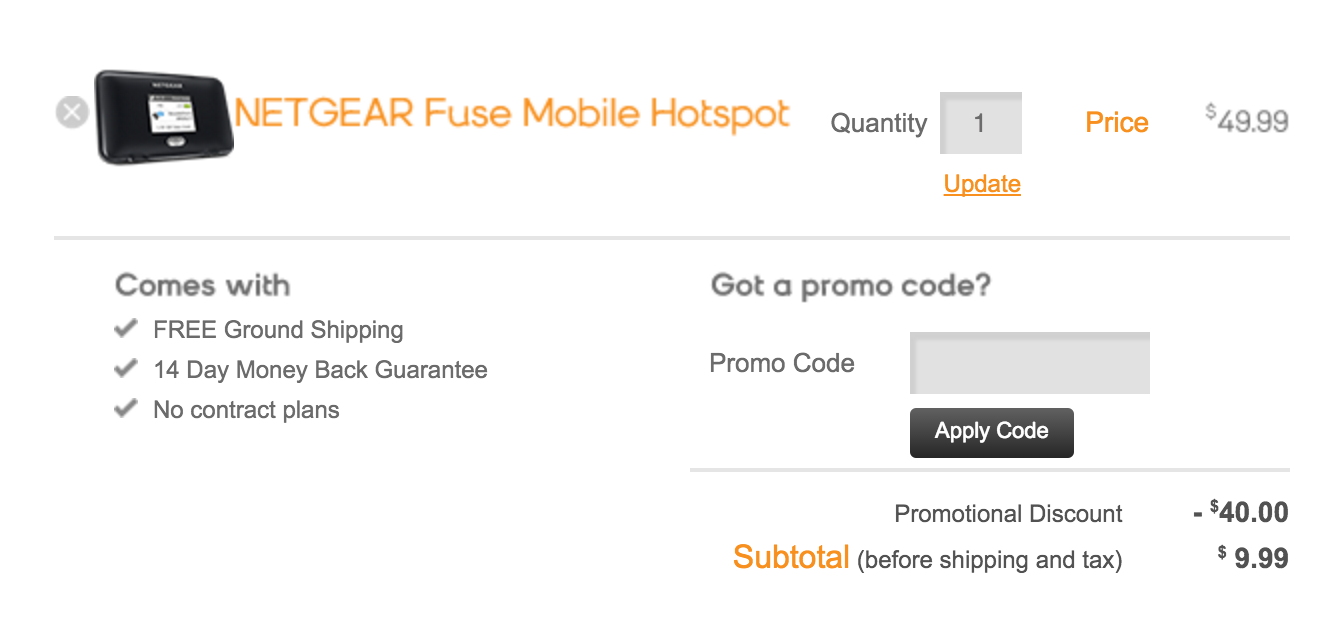Click the orange Price label
This screenshot has height=628, width=1328.
1116,123
